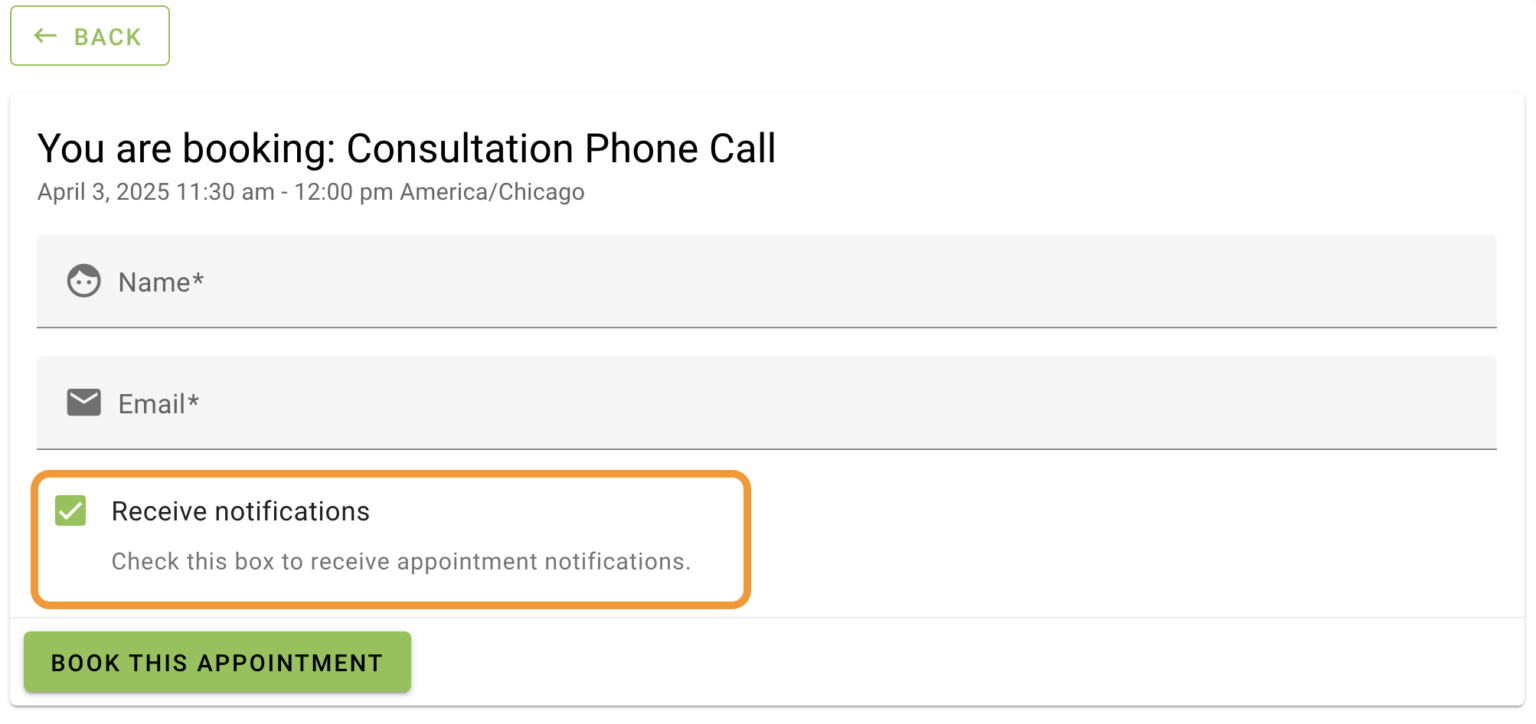Viewport: 1536px width, 724px height.
Task: Select the Receive notifications label text
Action: pos(240,511)
